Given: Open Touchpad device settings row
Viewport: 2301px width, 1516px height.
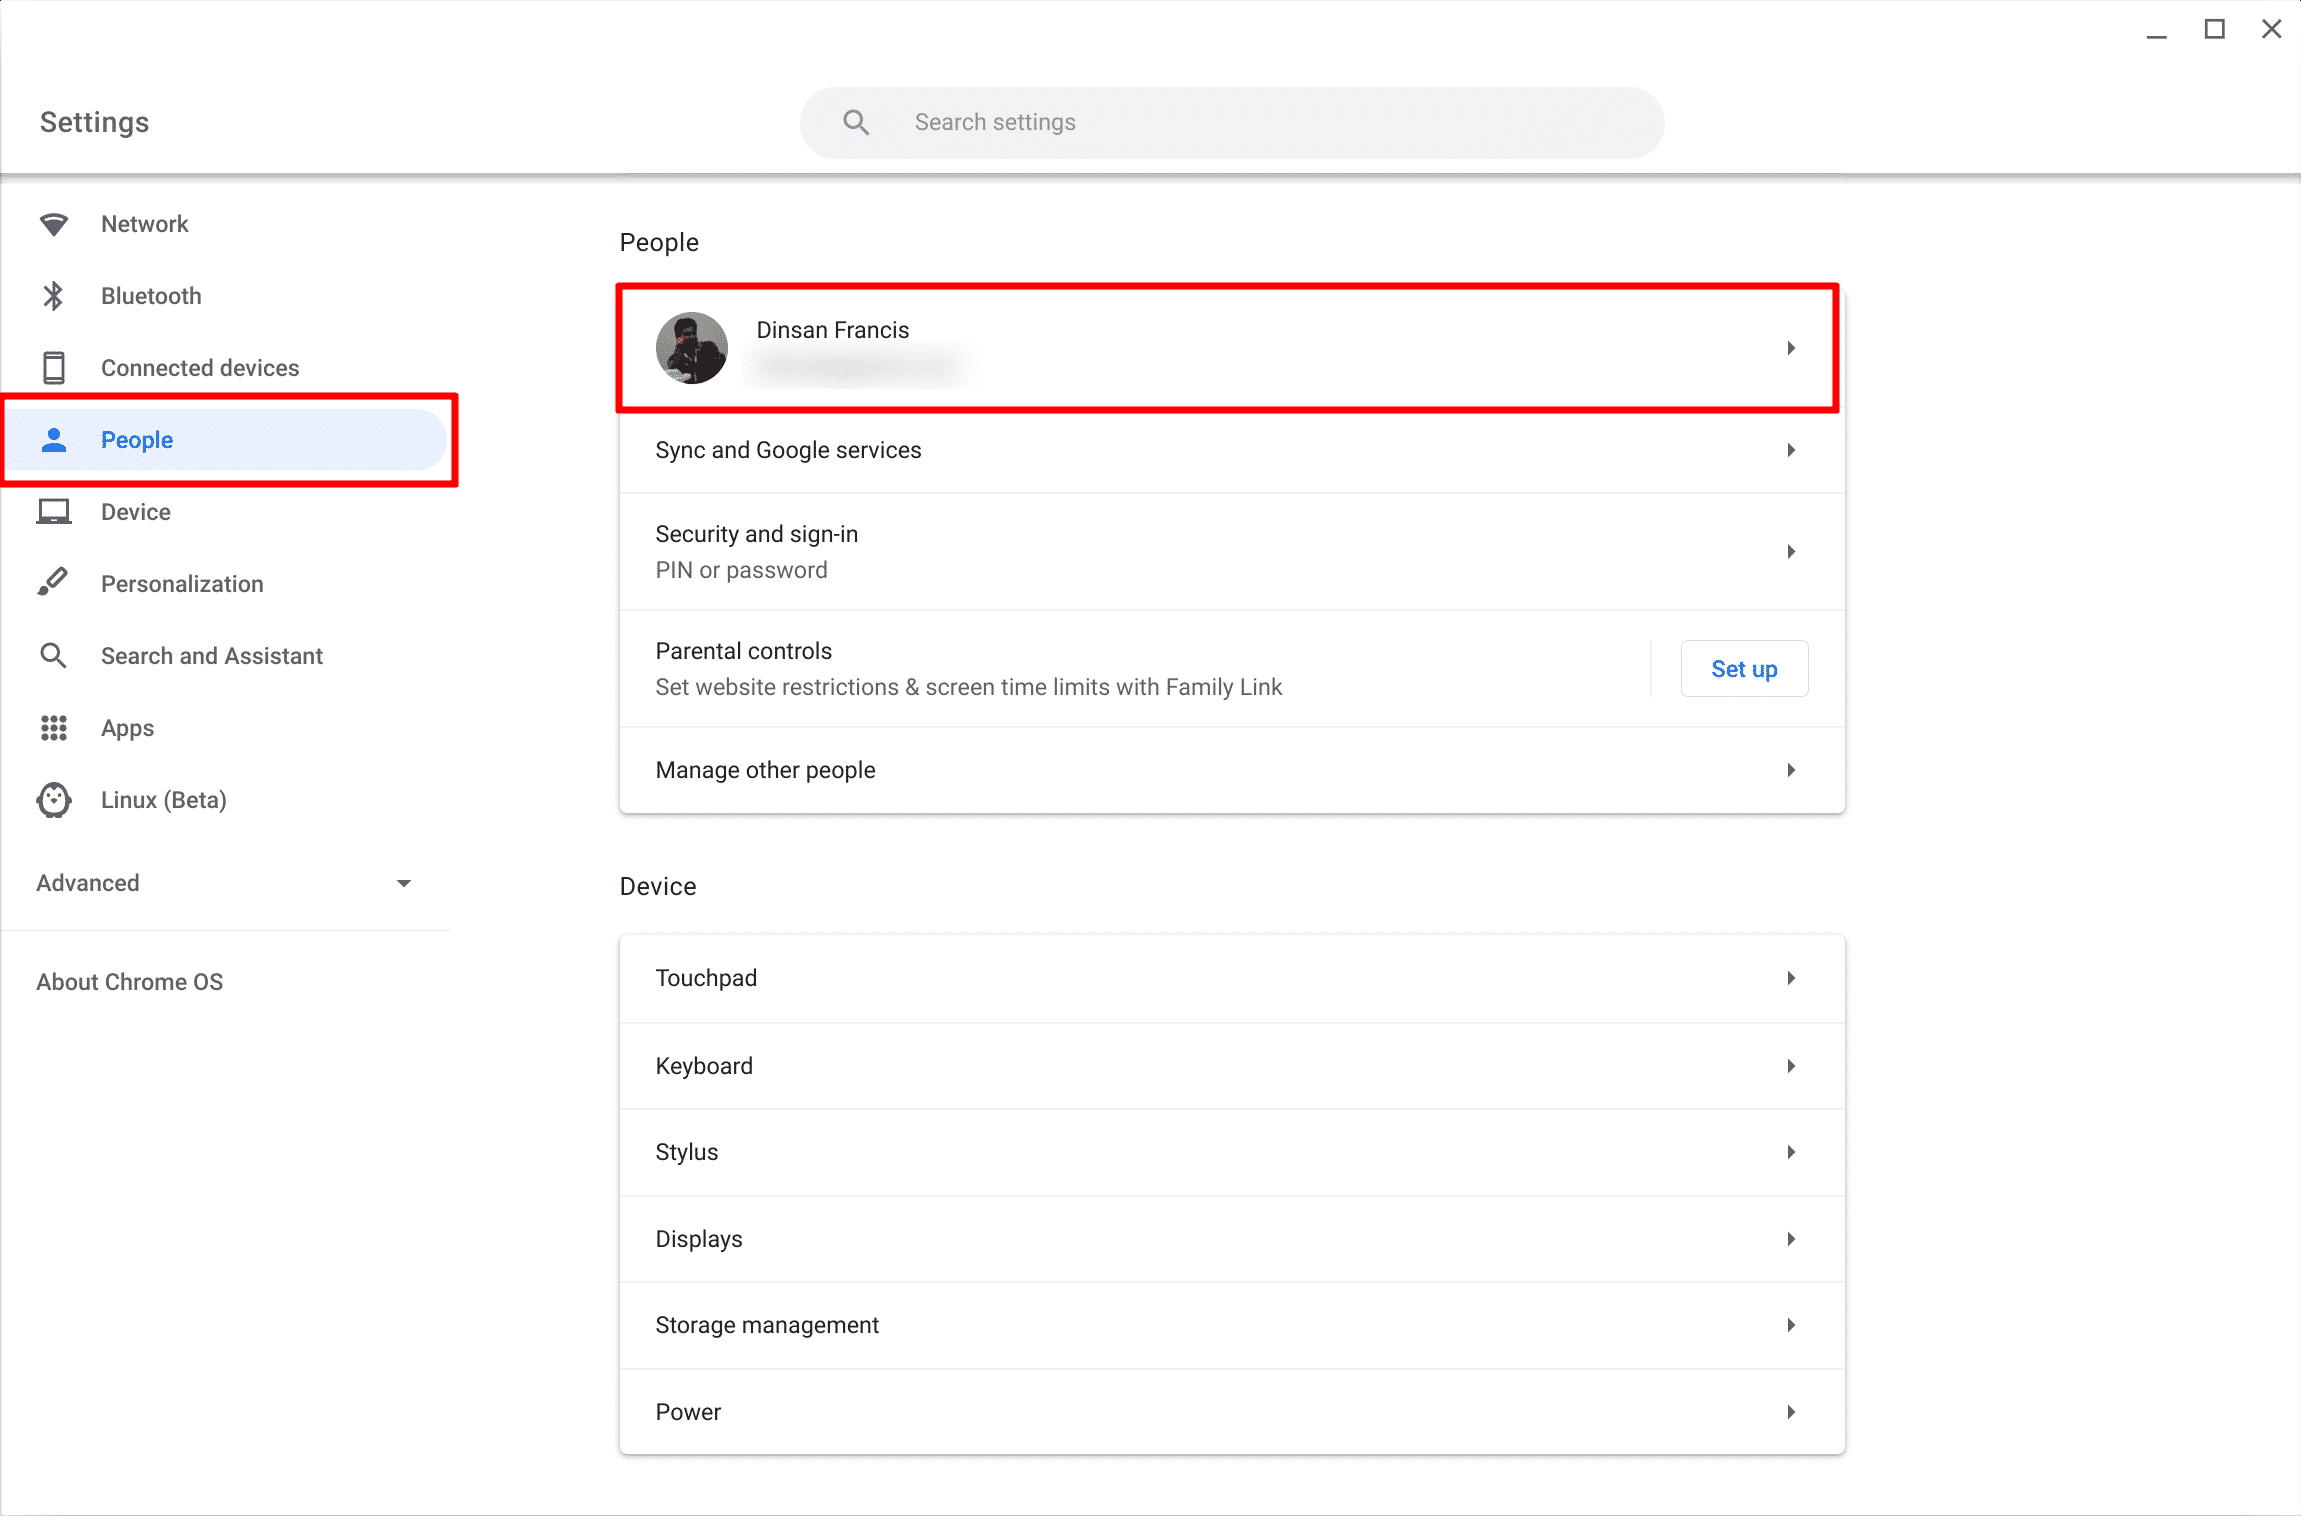Looking at the screenshot, I should click(x=1230, y=978).
